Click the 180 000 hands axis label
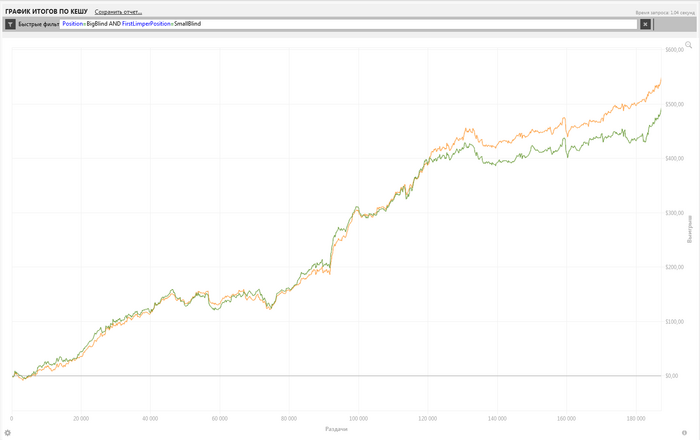 [636, 419]
